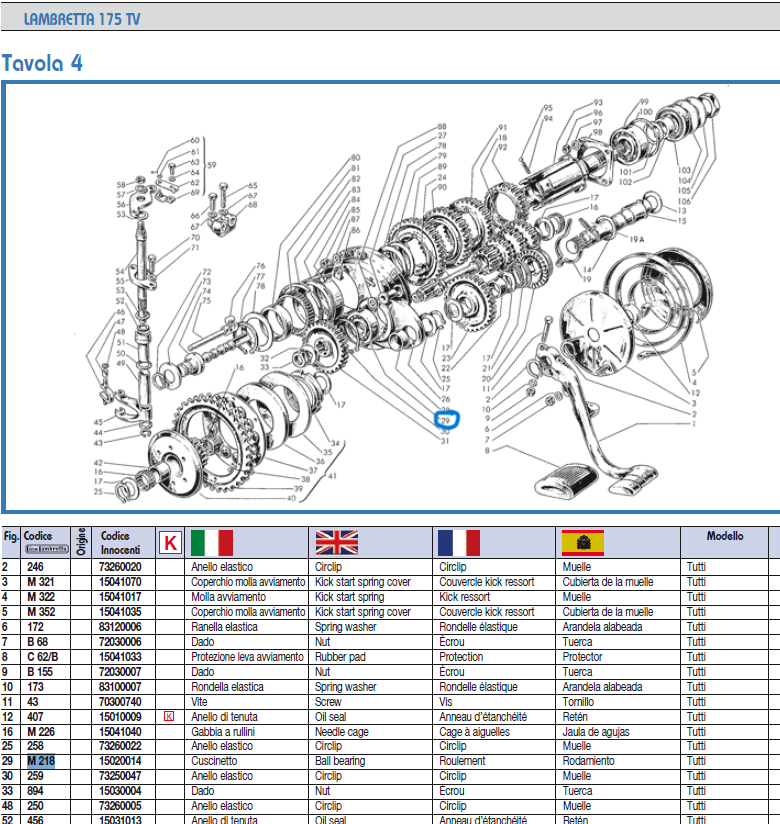Click the LAMBRETTA 175 TV title
780x824 pixels.
click(82, 19)
